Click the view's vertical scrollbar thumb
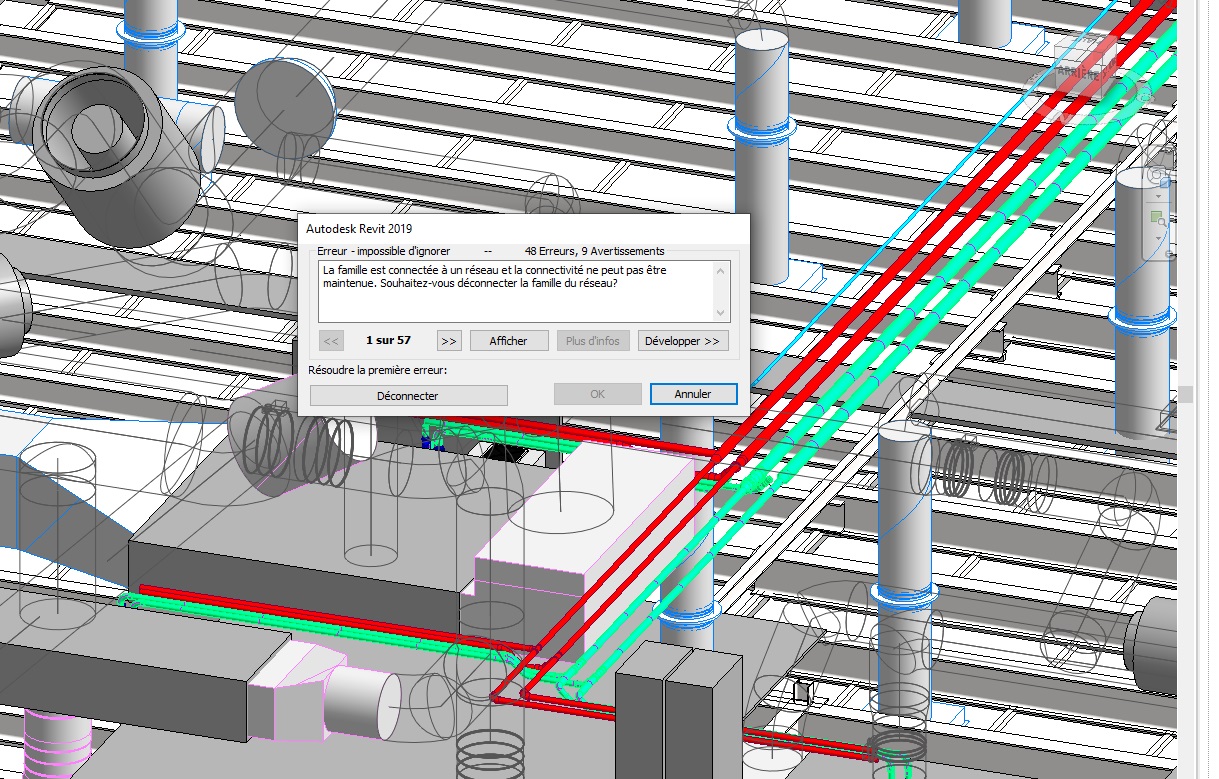The height and width of the screenshot is (779, 1219). tap(1186, 394)
